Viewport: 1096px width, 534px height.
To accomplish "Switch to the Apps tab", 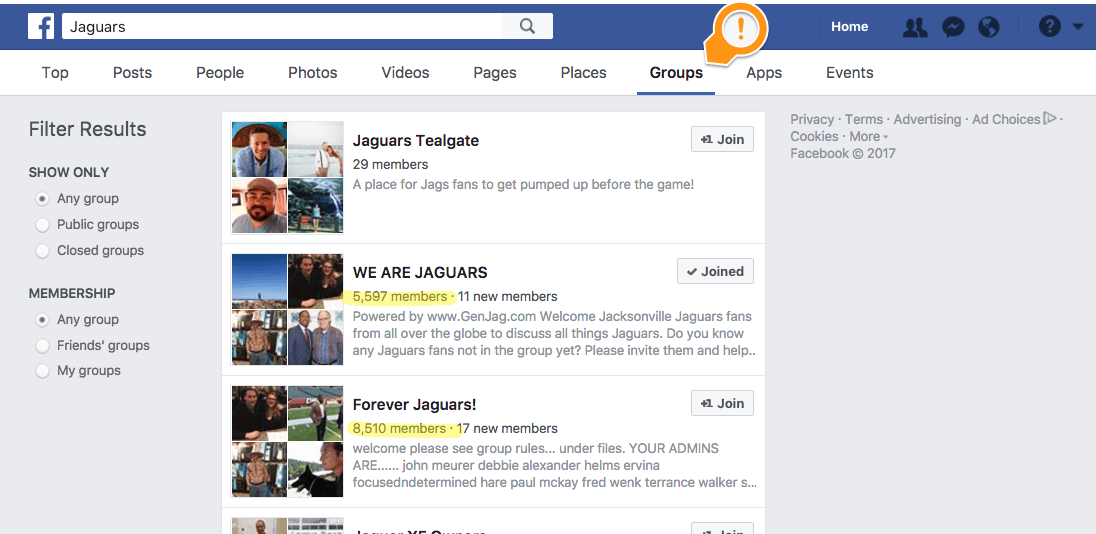I will tap(764, 73).
